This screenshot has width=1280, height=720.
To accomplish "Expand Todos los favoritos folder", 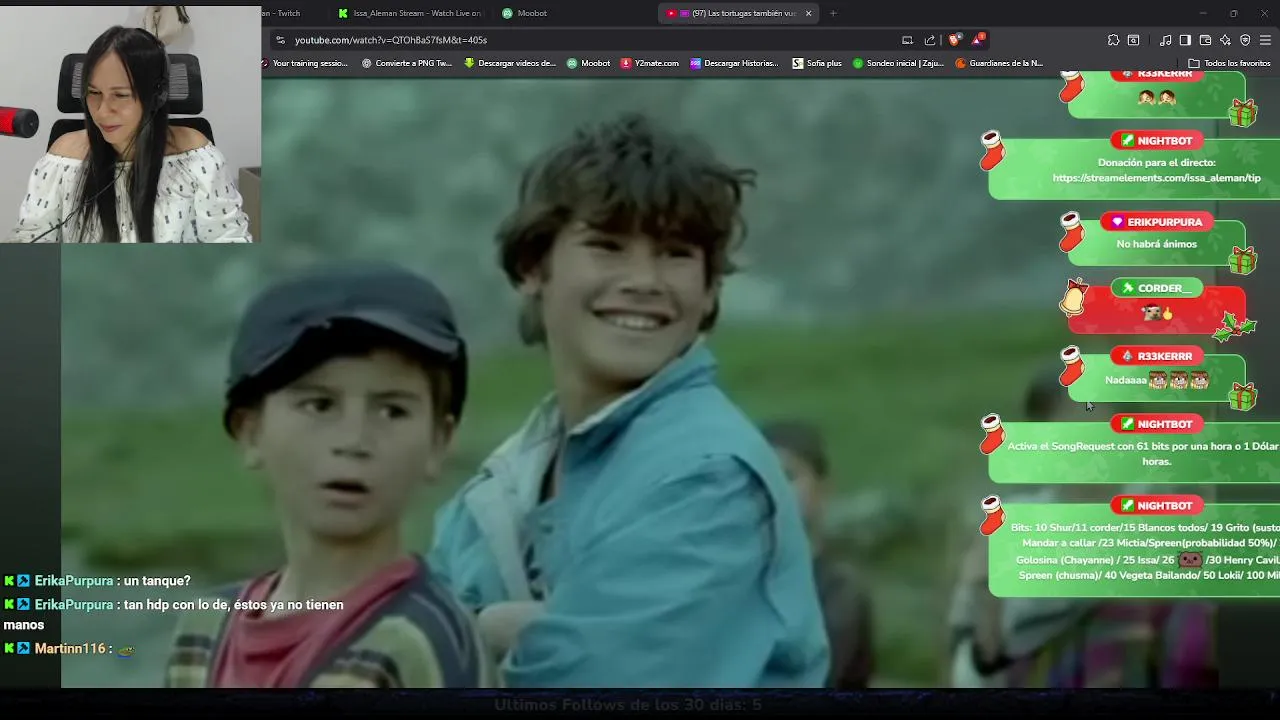I will (1229, 63).
